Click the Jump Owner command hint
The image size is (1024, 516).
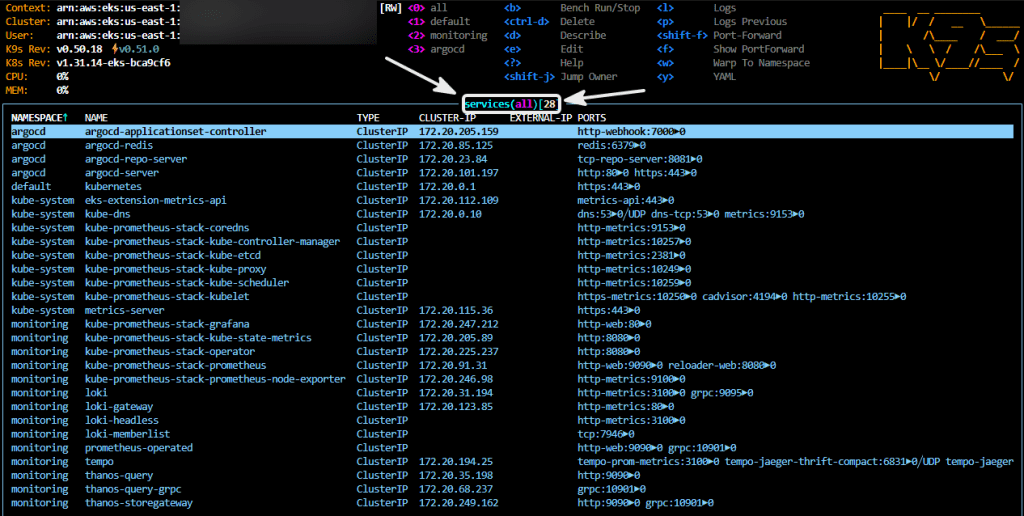tap(588, 76)
